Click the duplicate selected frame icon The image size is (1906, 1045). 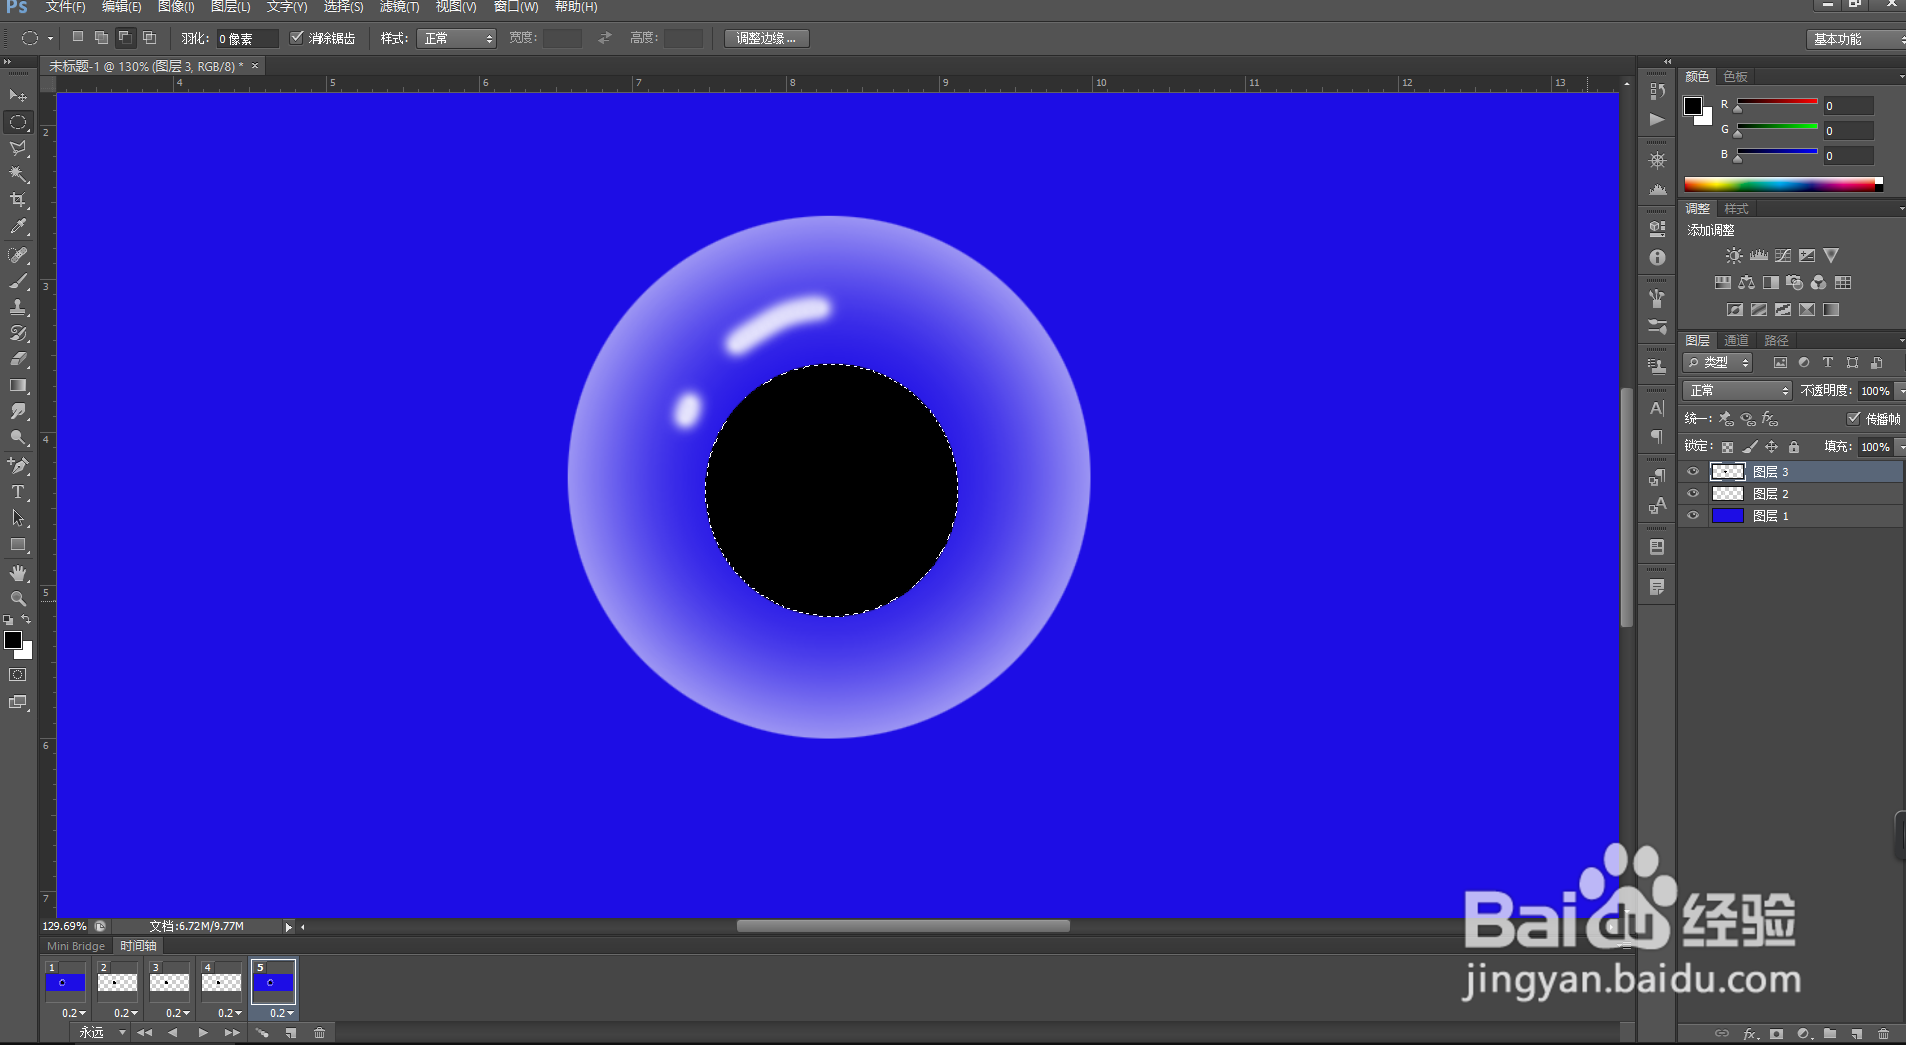click(x=291, y=1032)
